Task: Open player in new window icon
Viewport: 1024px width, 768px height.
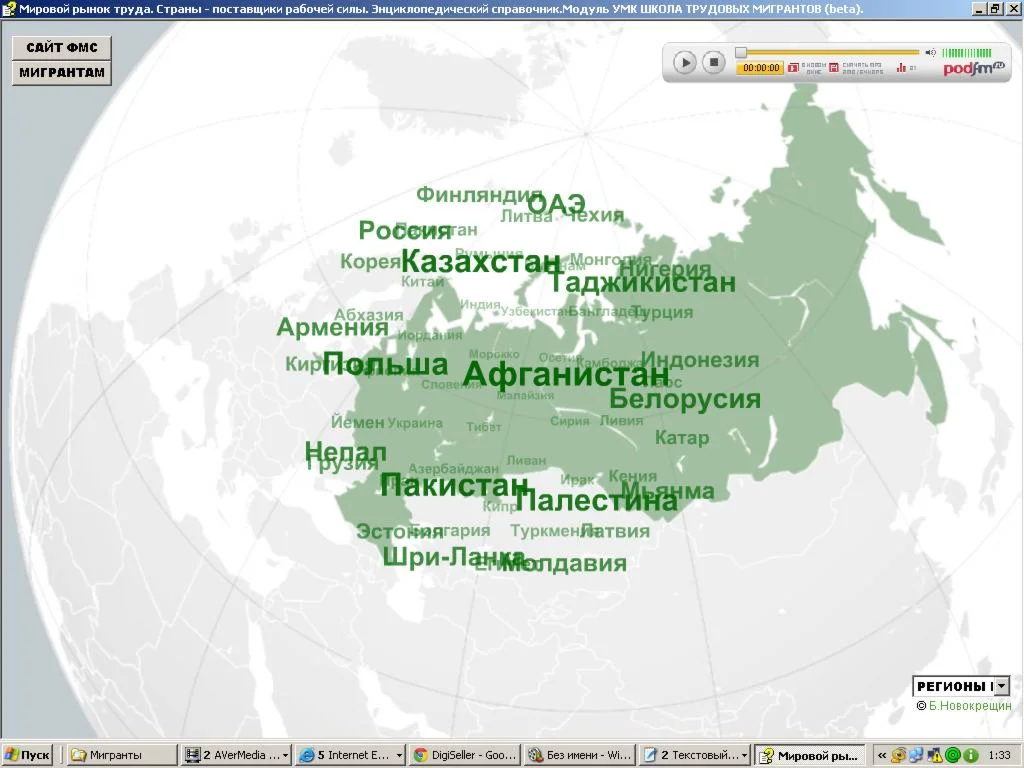Action: [793, 67]
